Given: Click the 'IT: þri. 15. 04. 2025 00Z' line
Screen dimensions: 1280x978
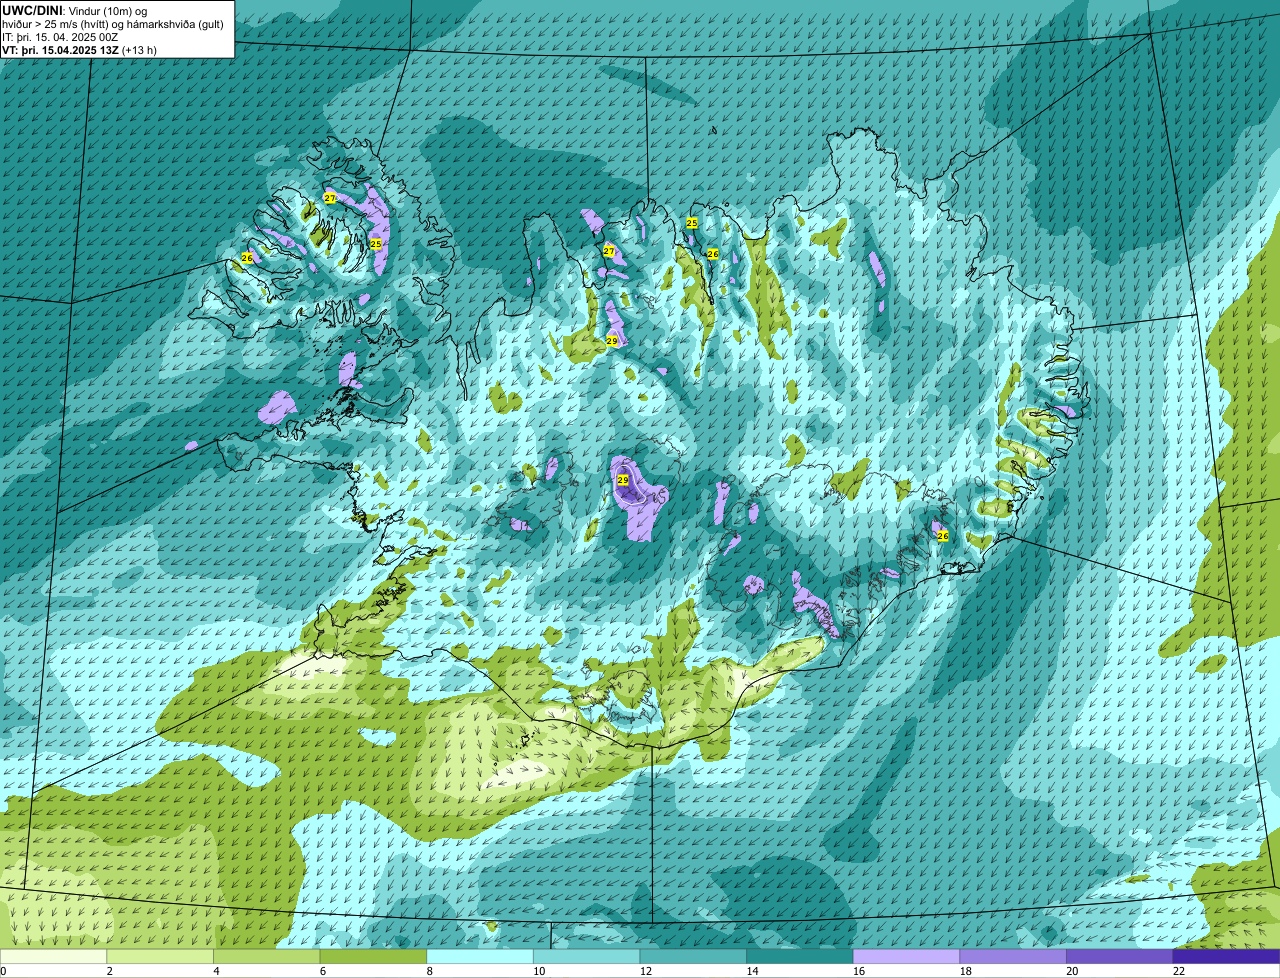Looking at the screenshot, I should coord(60,37).
